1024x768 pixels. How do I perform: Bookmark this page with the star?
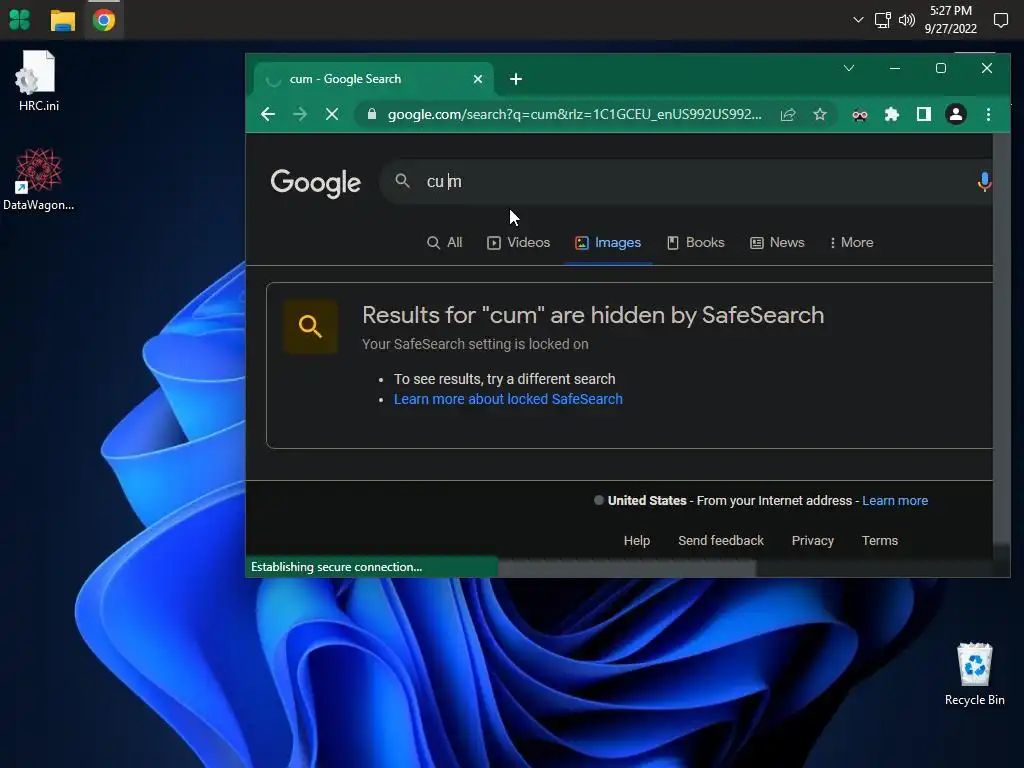820,114
